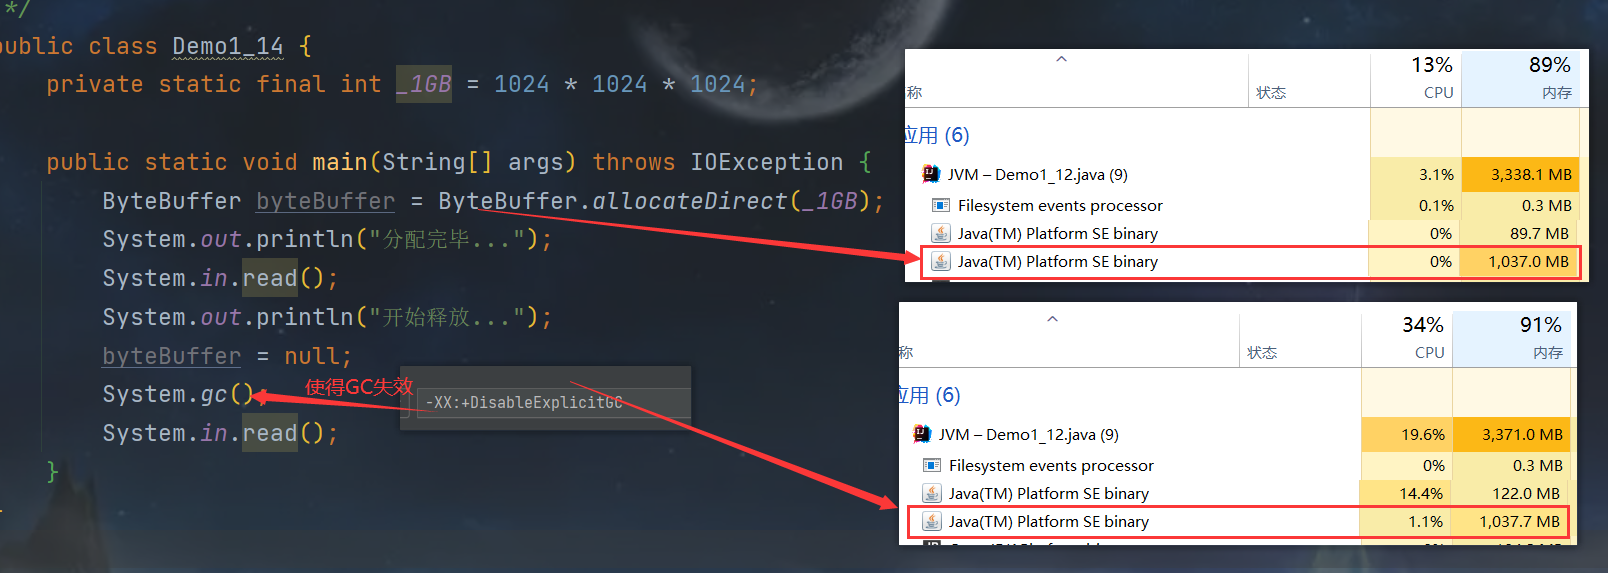Click the System.gc() call in the code

point(177,394)
